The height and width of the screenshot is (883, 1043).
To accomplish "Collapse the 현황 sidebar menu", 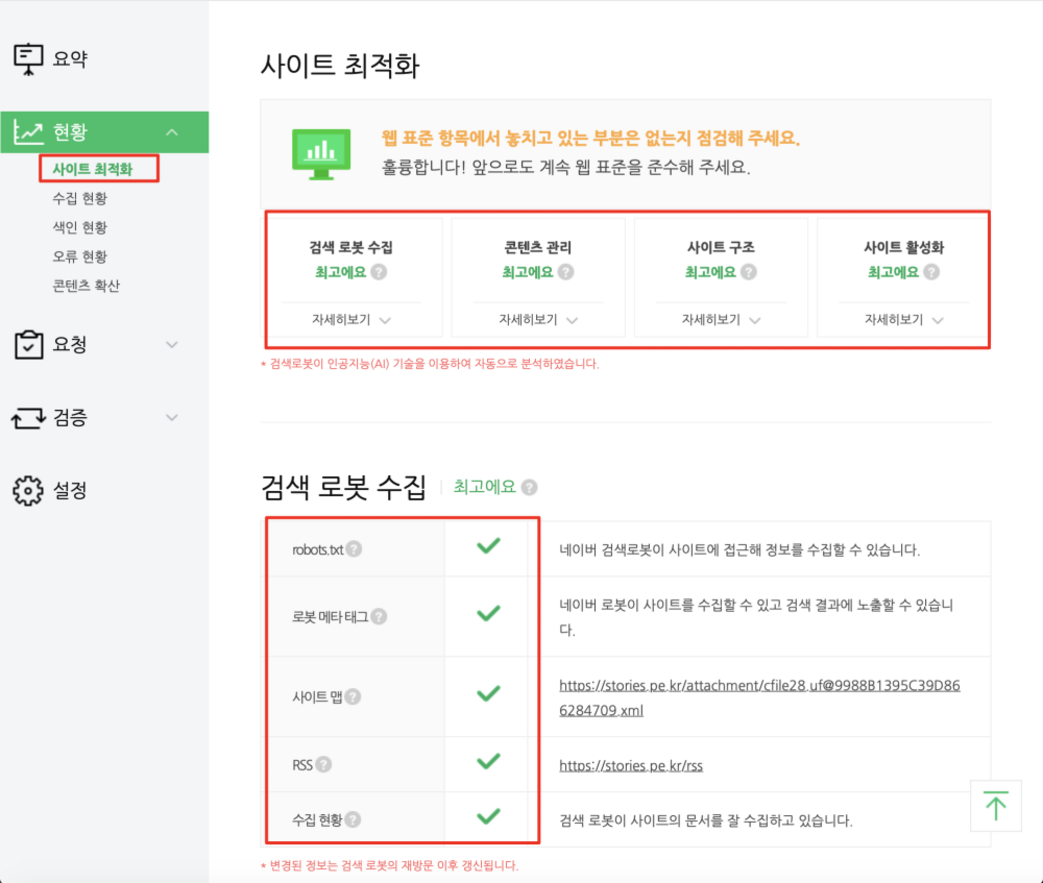I will 172,132.
